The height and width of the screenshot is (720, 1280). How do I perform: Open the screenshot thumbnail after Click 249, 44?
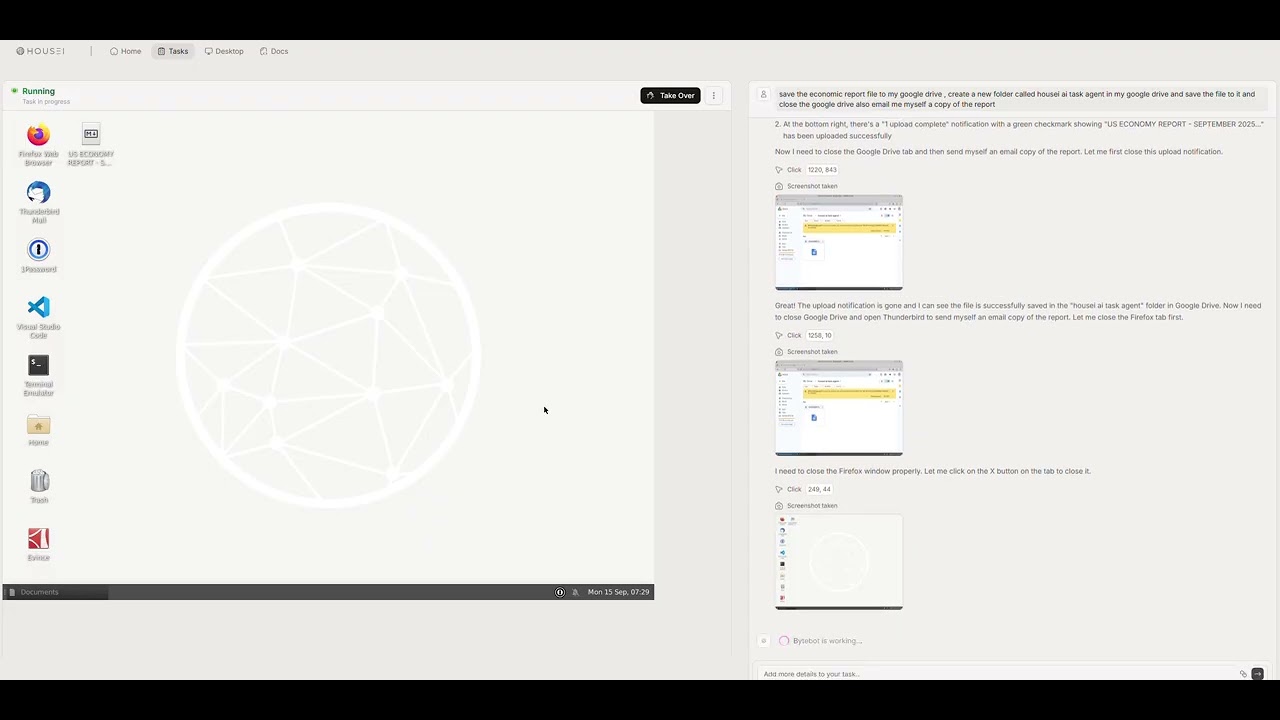click(839, 562)
